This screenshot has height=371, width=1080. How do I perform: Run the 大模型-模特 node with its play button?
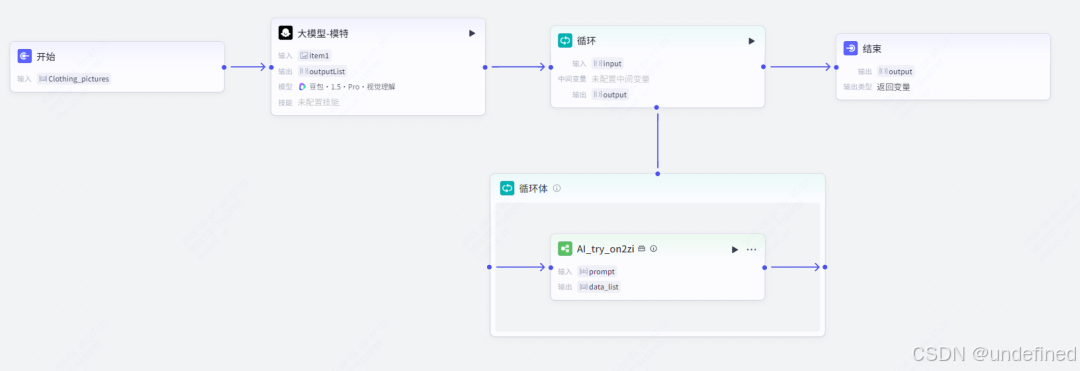[x=472, y=33]
